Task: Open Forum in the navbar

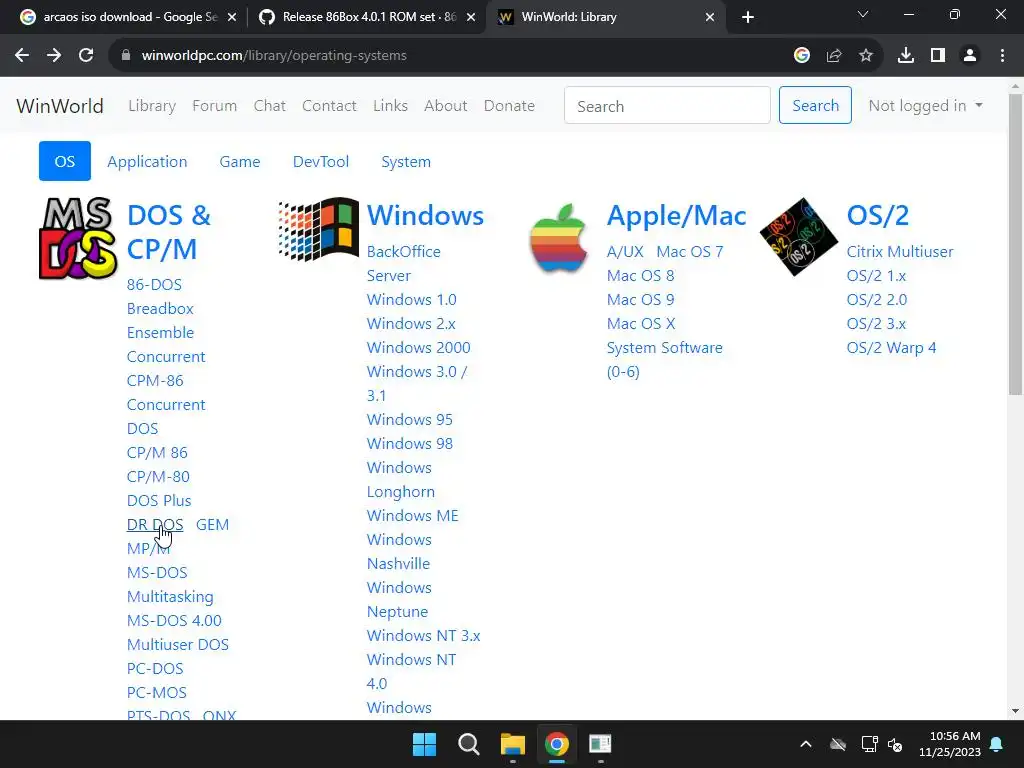Action: tap(214, 106)
